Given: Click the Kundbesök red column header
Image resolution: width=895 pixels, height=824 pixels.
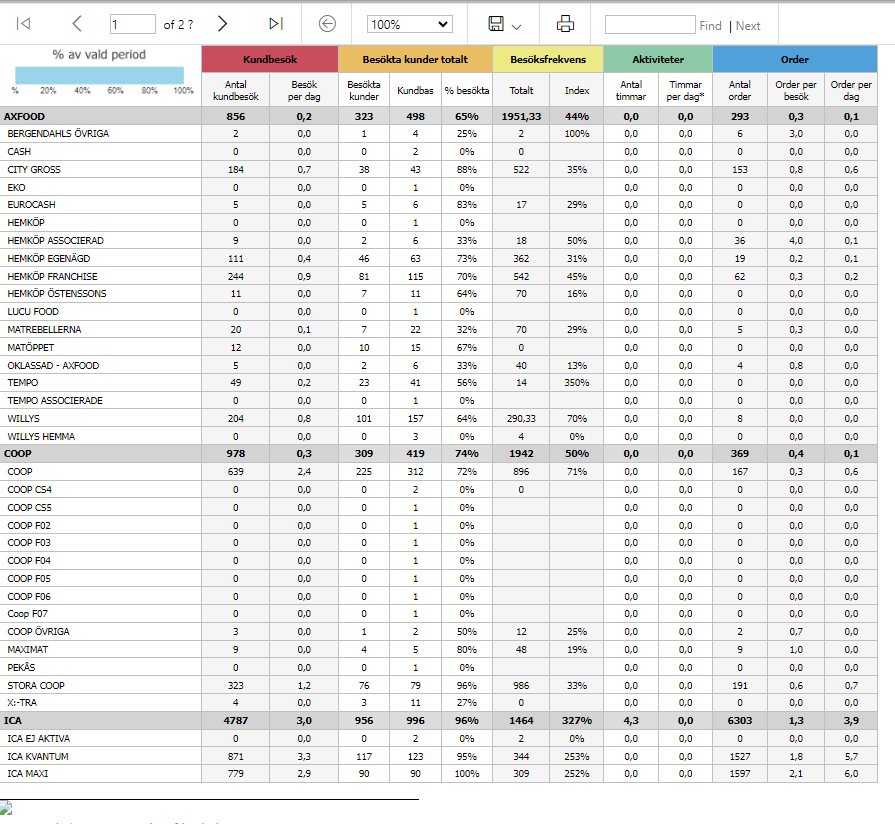Looking at the screenshot, I should (x=270, y=59).
